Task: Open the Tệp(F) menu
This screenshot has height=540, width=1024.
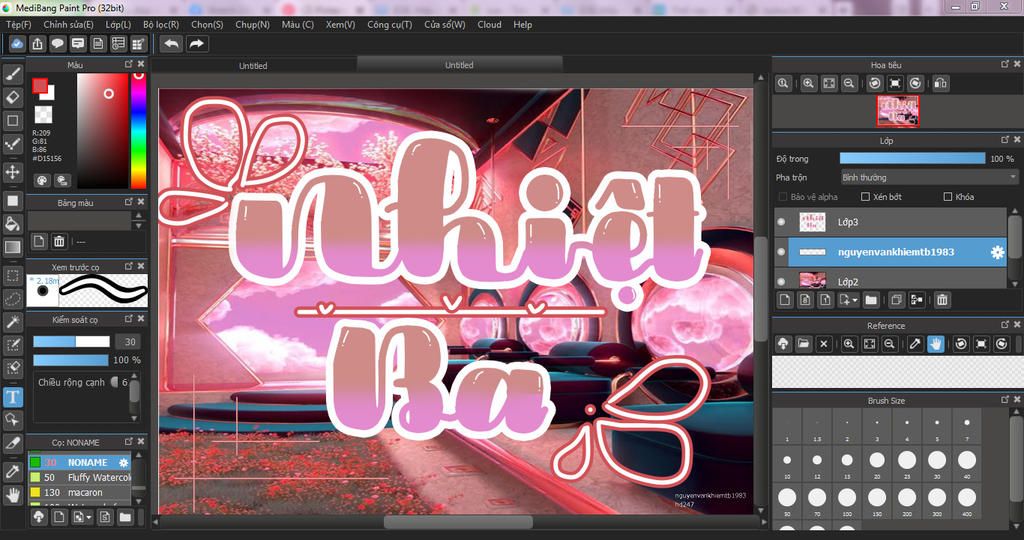Action: click(x=18, y=24)
